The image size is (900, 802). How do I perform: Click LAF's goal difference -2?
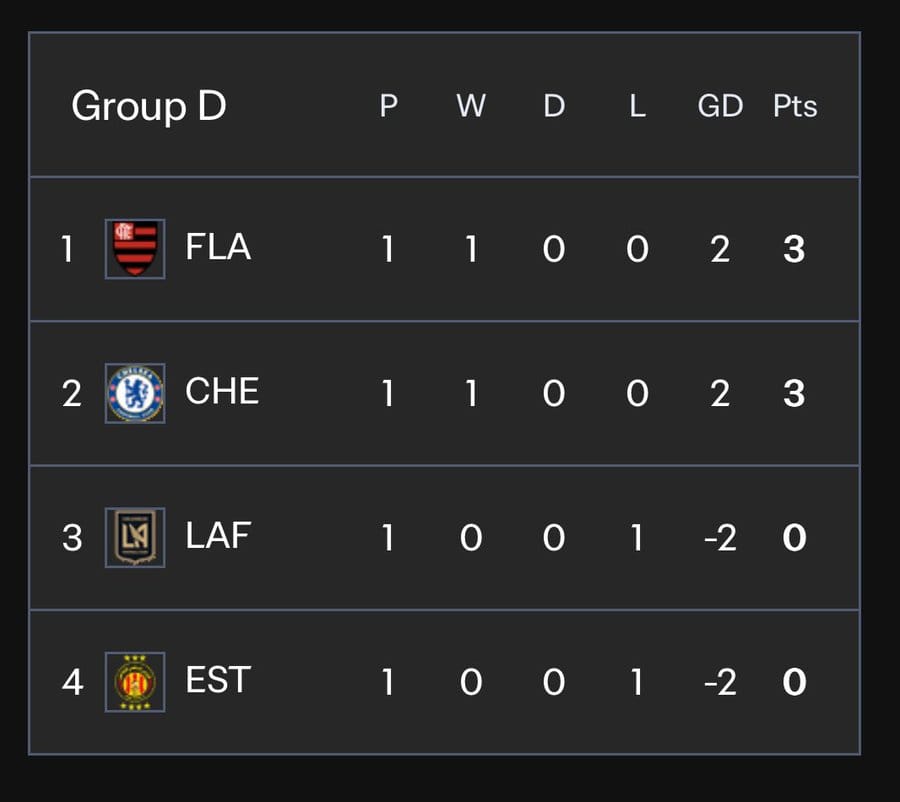tap(720, 538)
